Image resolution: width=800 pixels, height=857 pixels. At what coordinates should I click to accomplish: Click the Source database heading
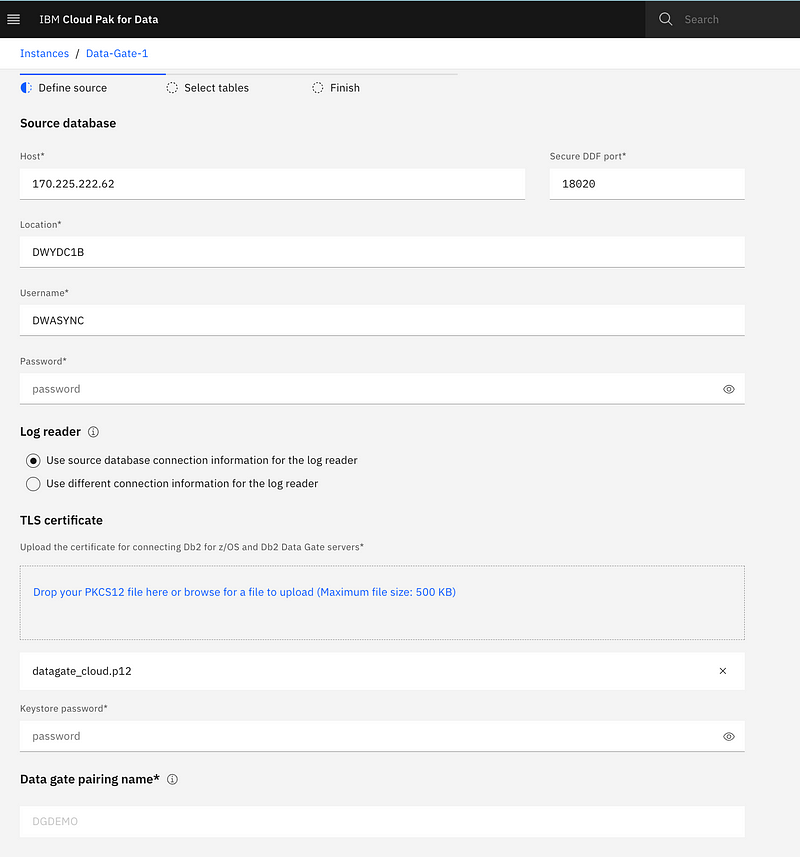(x=68, y=124)
